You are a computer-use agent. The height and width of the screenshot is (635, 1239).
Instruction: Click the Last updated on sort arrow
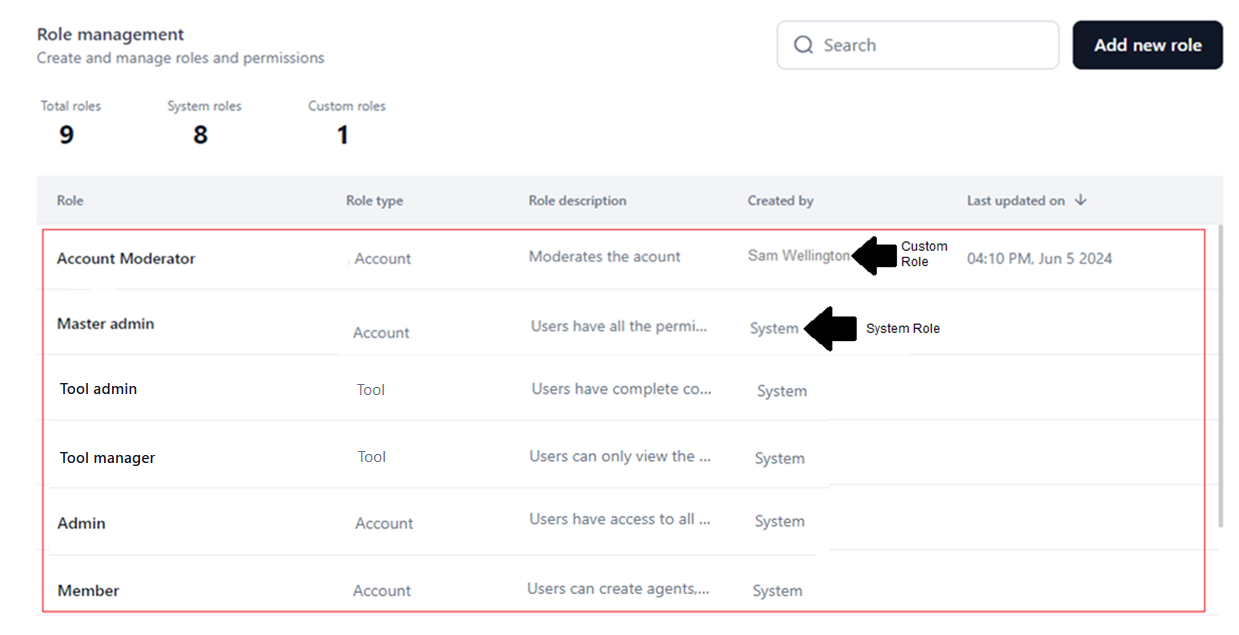tap(1080, 200)
